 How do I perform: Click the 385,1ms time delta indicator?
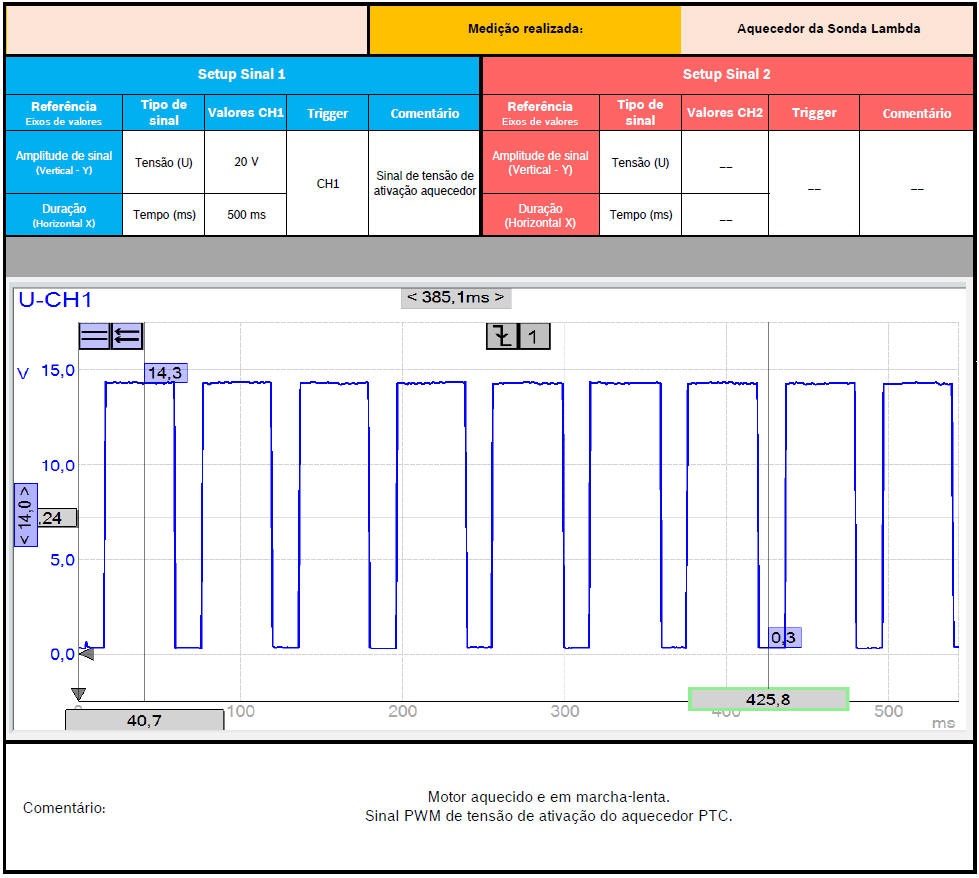(456, 297)
